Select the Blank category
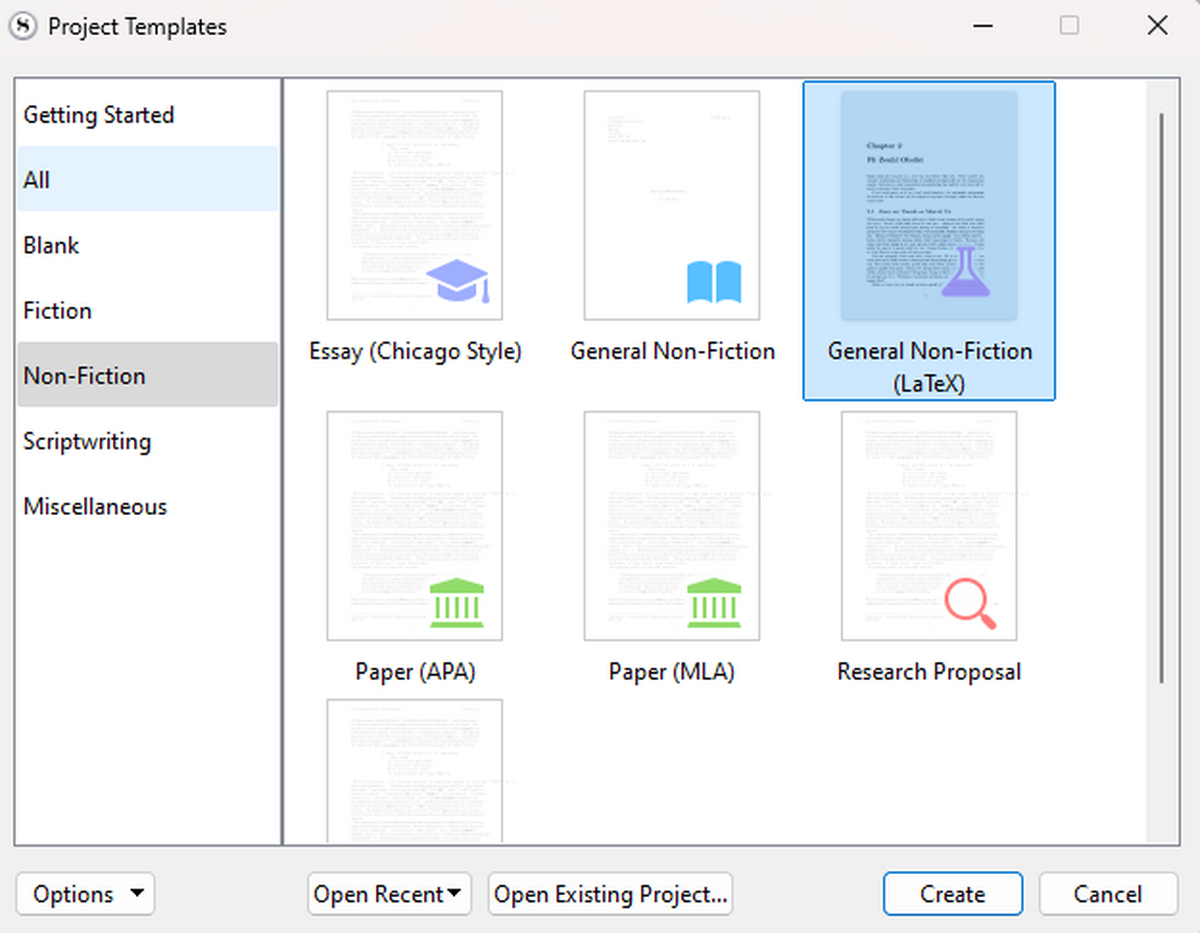The image size is (1200, 933). [x=51, y=245]
